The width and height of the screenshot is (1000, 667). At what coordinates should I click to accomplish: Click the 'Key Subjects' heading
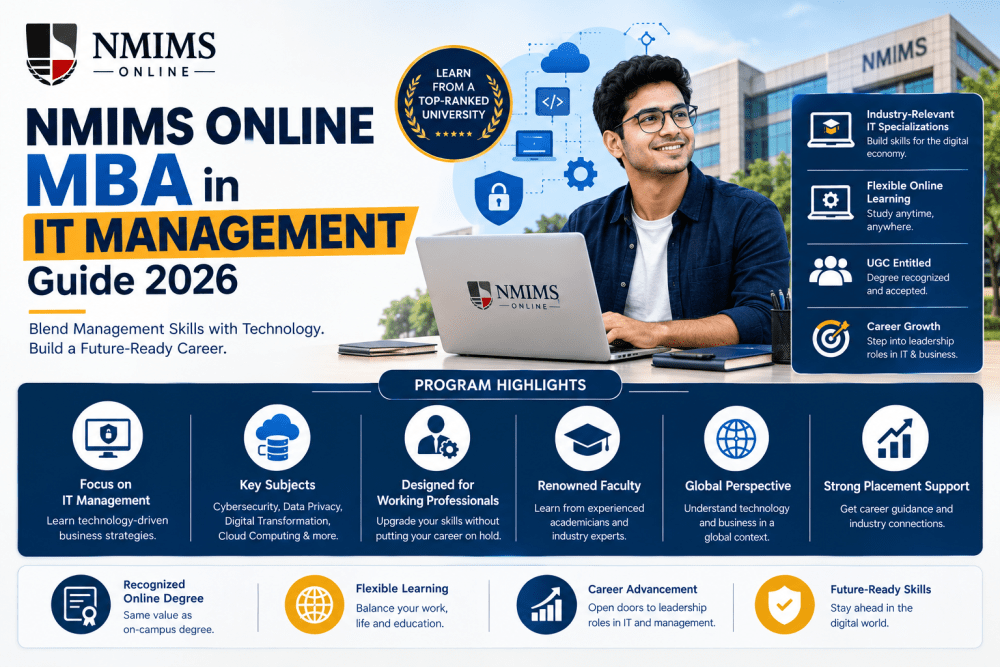[x=277, y=485]
